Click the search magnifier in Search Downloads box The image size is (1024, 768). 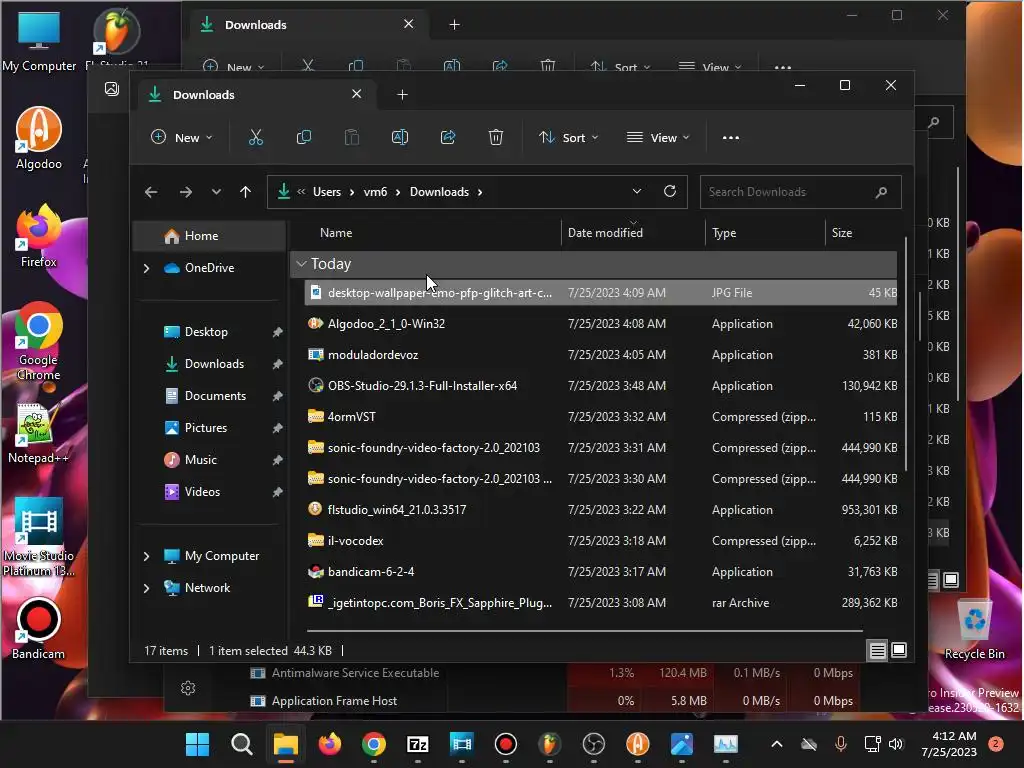click(x=881, y=192)
